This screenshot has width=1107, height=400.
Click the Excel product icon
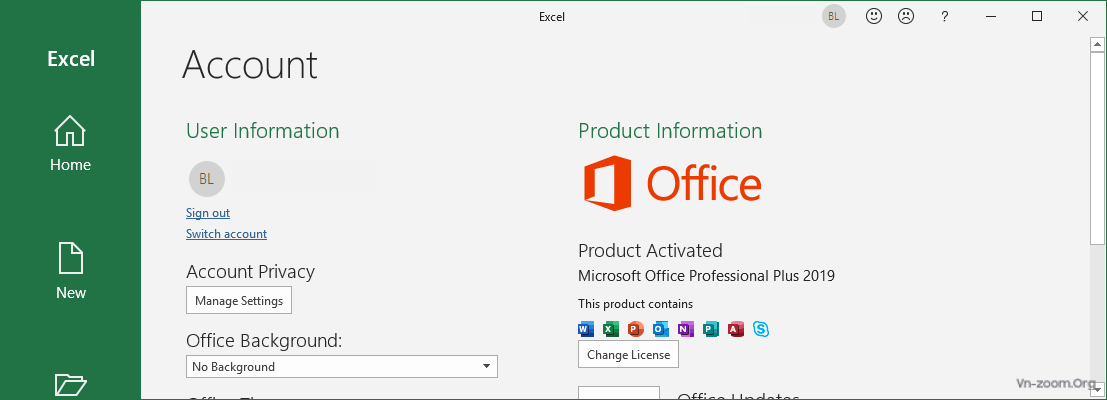[x=611, y=329]
